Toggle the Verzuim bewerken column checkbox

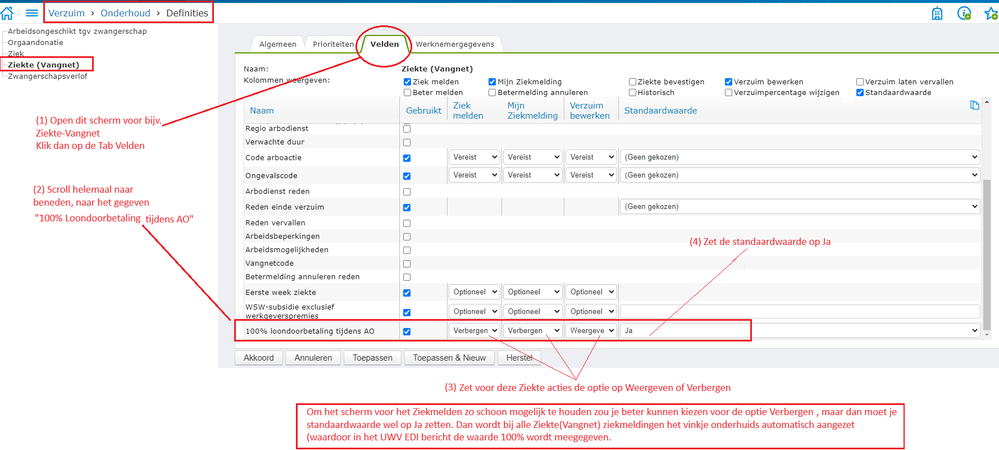(x=729, y=82)
